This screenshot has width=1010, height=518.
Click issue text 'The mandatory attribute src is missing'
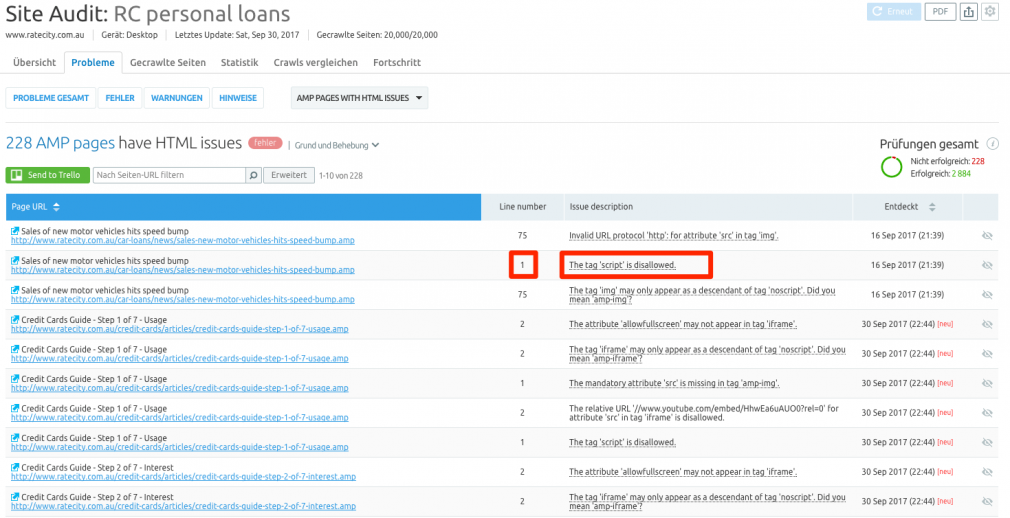[674, 383]
